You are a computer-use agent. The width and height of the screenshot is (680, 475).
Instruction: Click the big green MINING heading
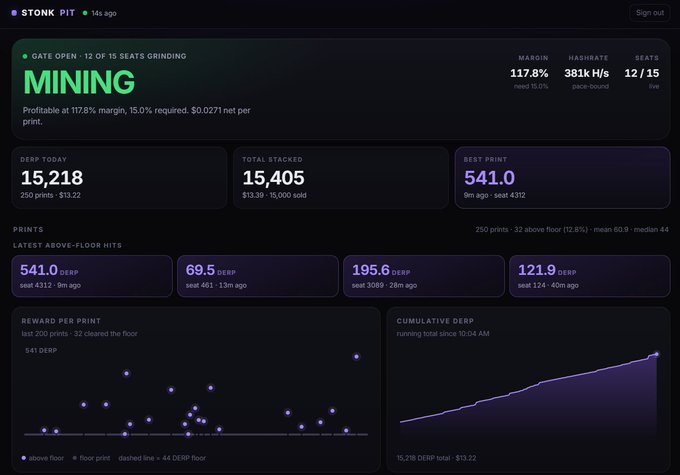coord(79,82)
